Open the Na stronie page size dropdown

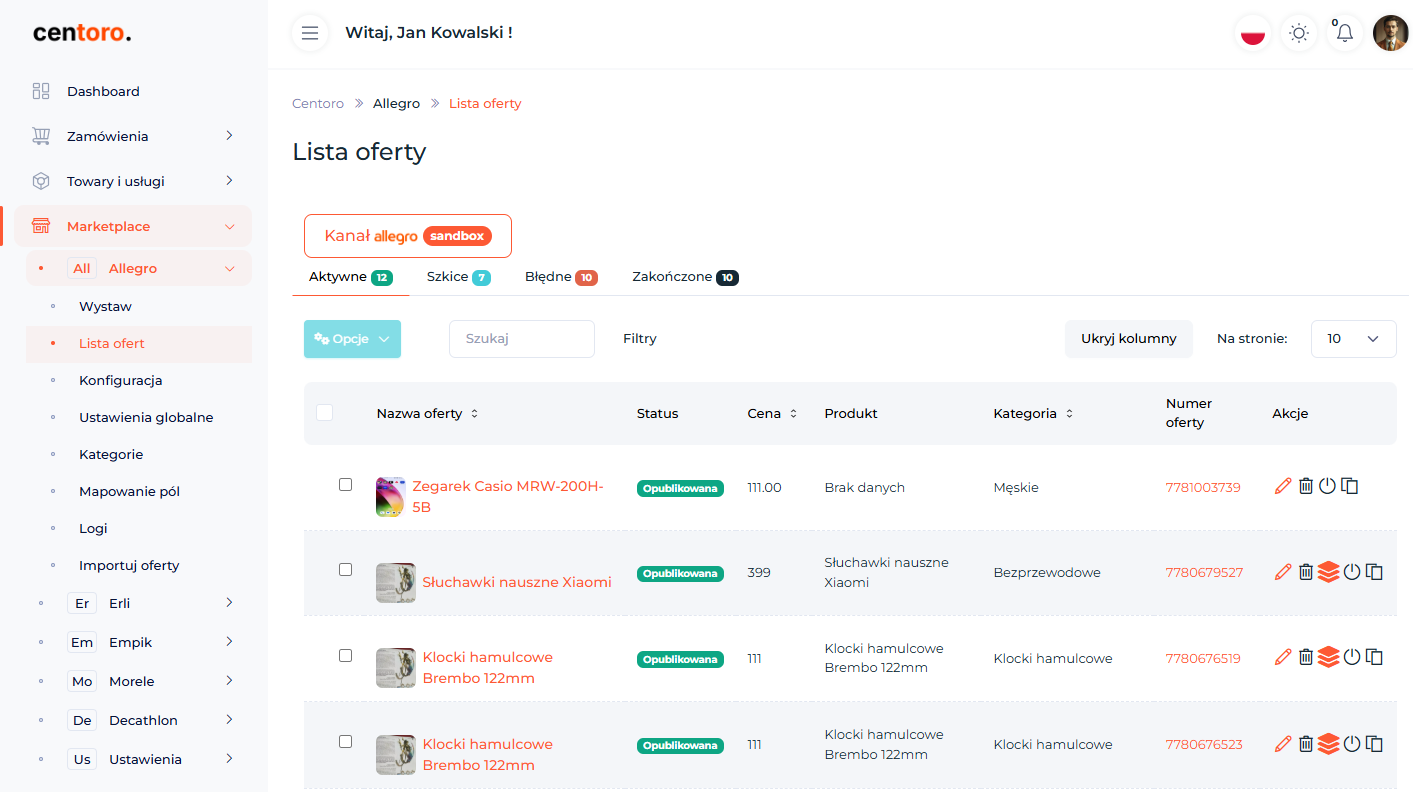click(1353, 339)
